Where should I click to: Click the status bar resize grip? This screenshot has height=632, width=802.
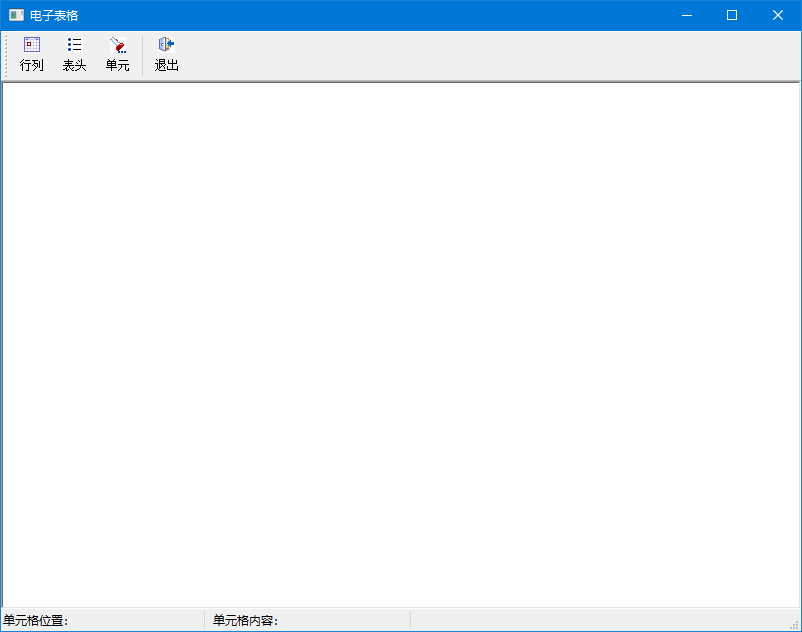[795, 625]
